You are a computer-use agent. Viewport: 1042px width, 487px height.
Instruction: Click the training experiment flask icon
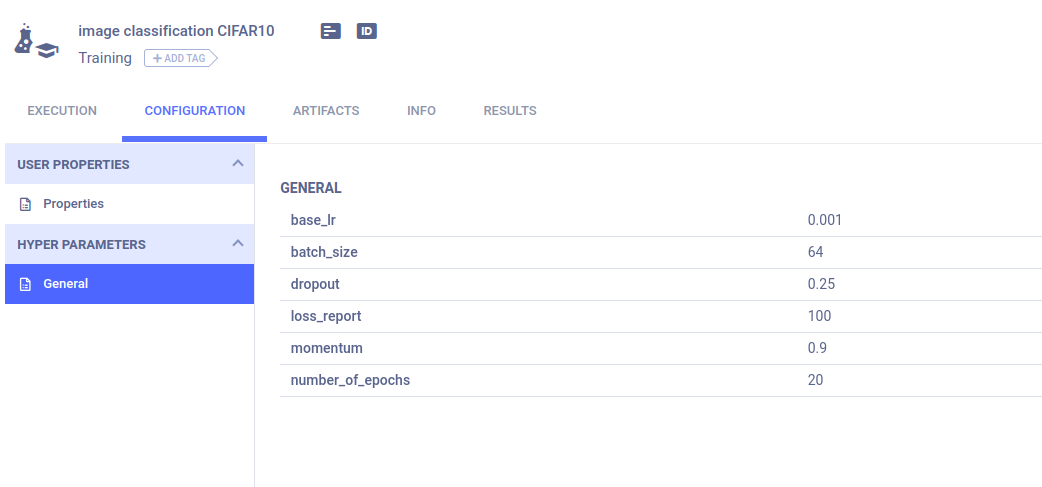click(x=35, y=40)
